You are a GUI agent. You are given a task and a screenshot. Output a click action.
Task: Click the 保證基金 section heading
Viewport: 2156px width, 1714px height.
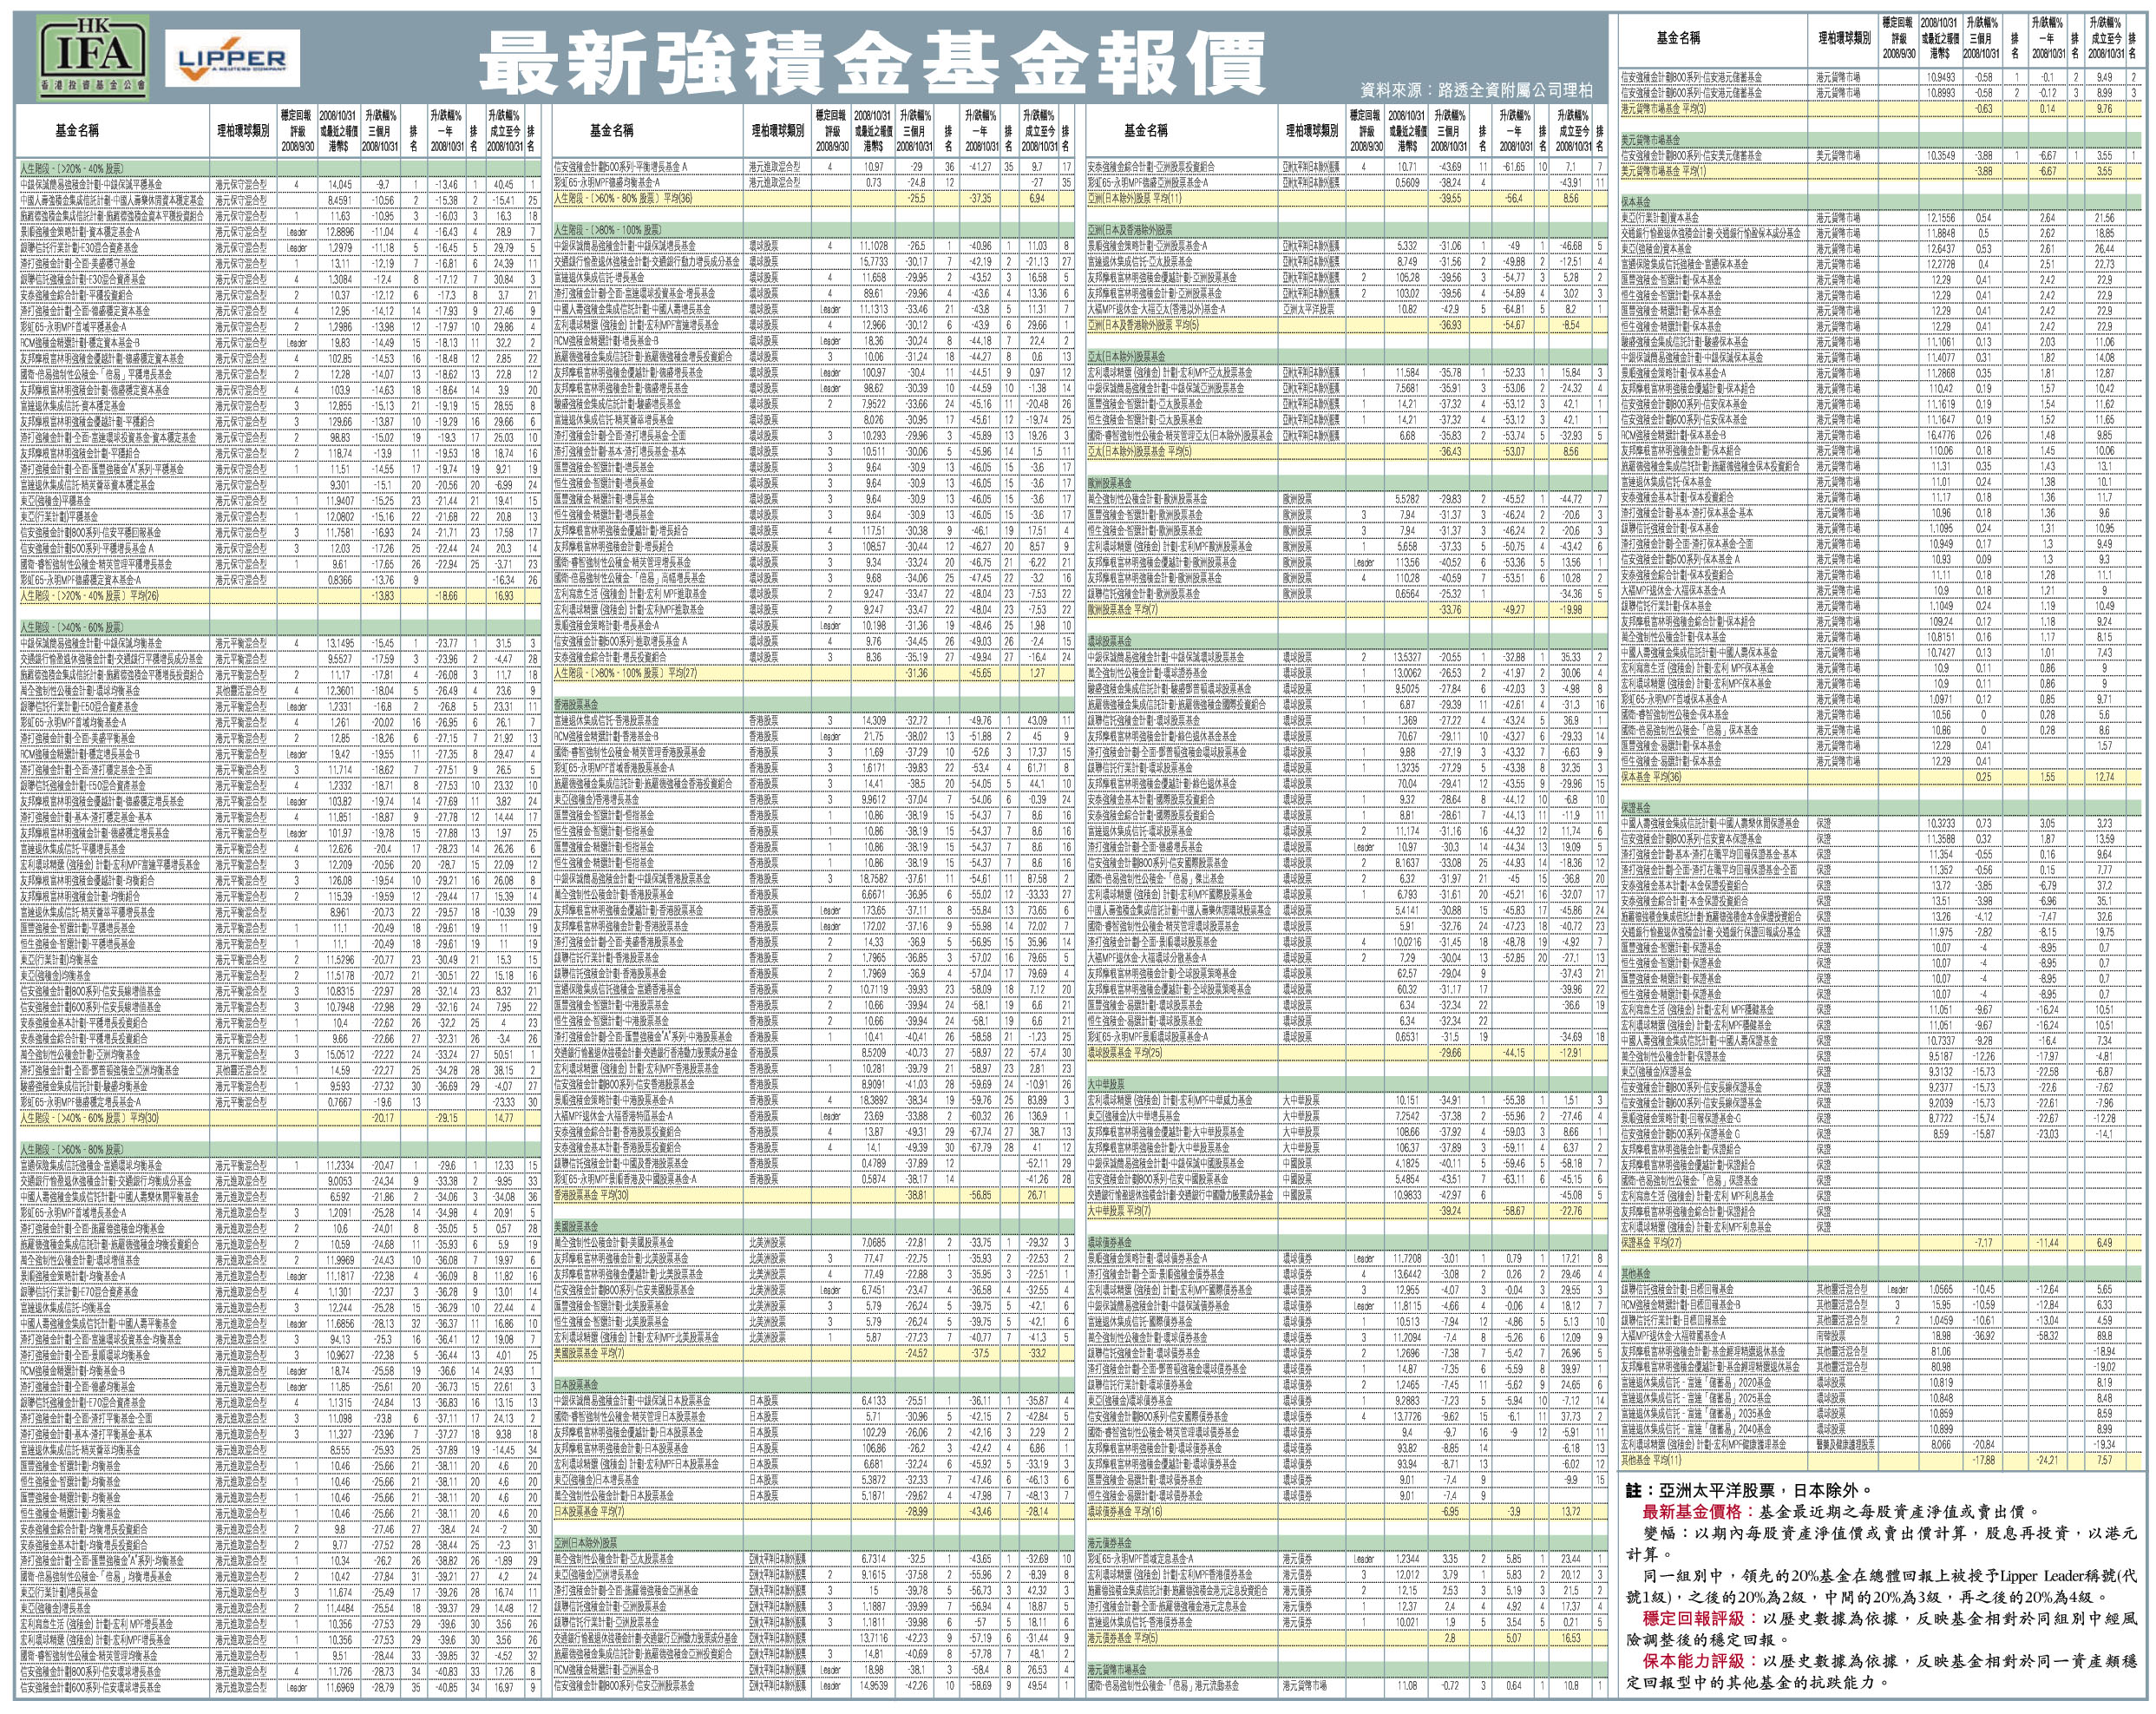pyautogui.click(x=1637, y=807)
